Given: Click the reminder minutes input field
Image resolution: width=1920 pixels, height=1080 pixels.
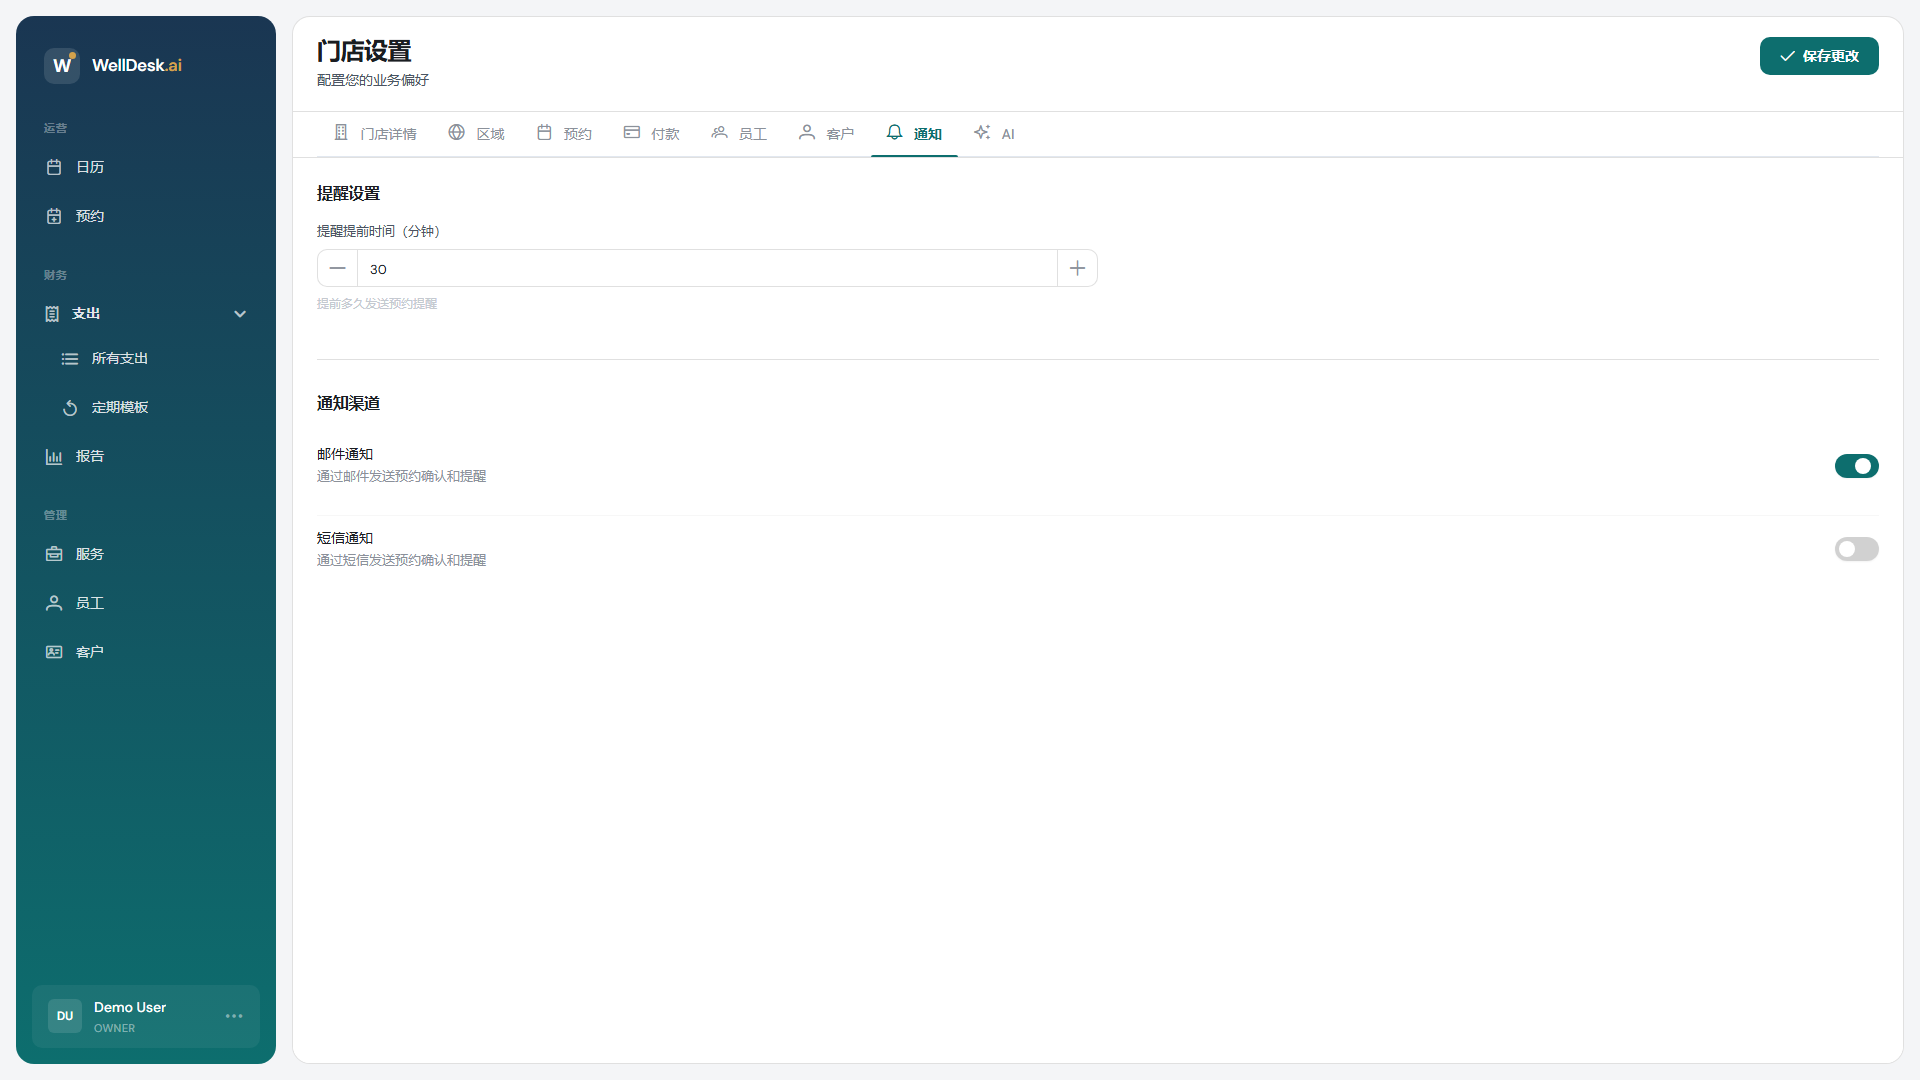Looking at the screenshot, I should click(706, 268).
